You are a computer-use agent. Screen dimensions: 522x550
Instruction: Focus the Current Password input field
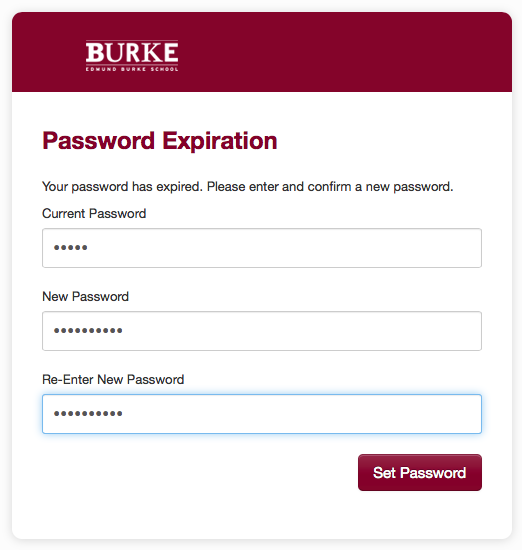pos(262,248)
